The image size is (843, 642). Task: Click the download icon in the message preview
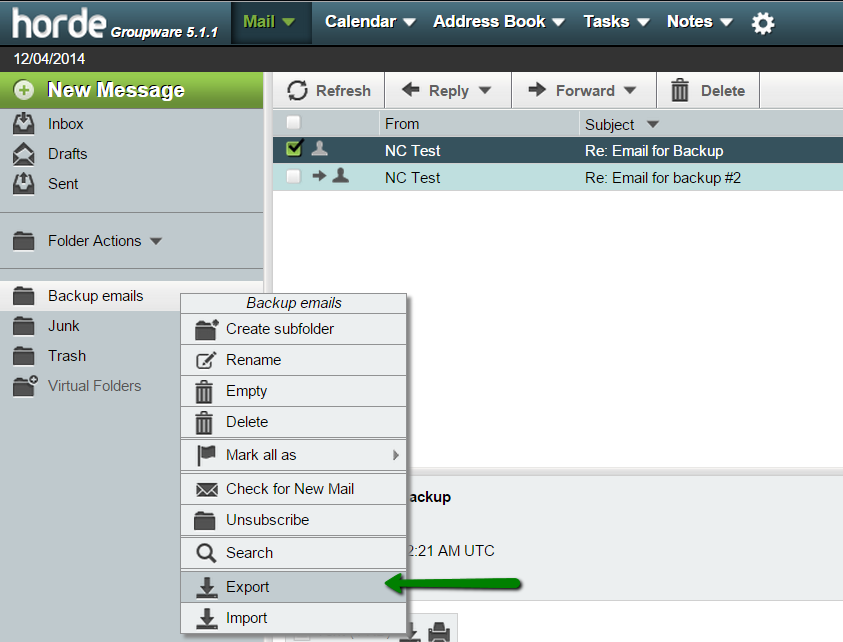410,633
